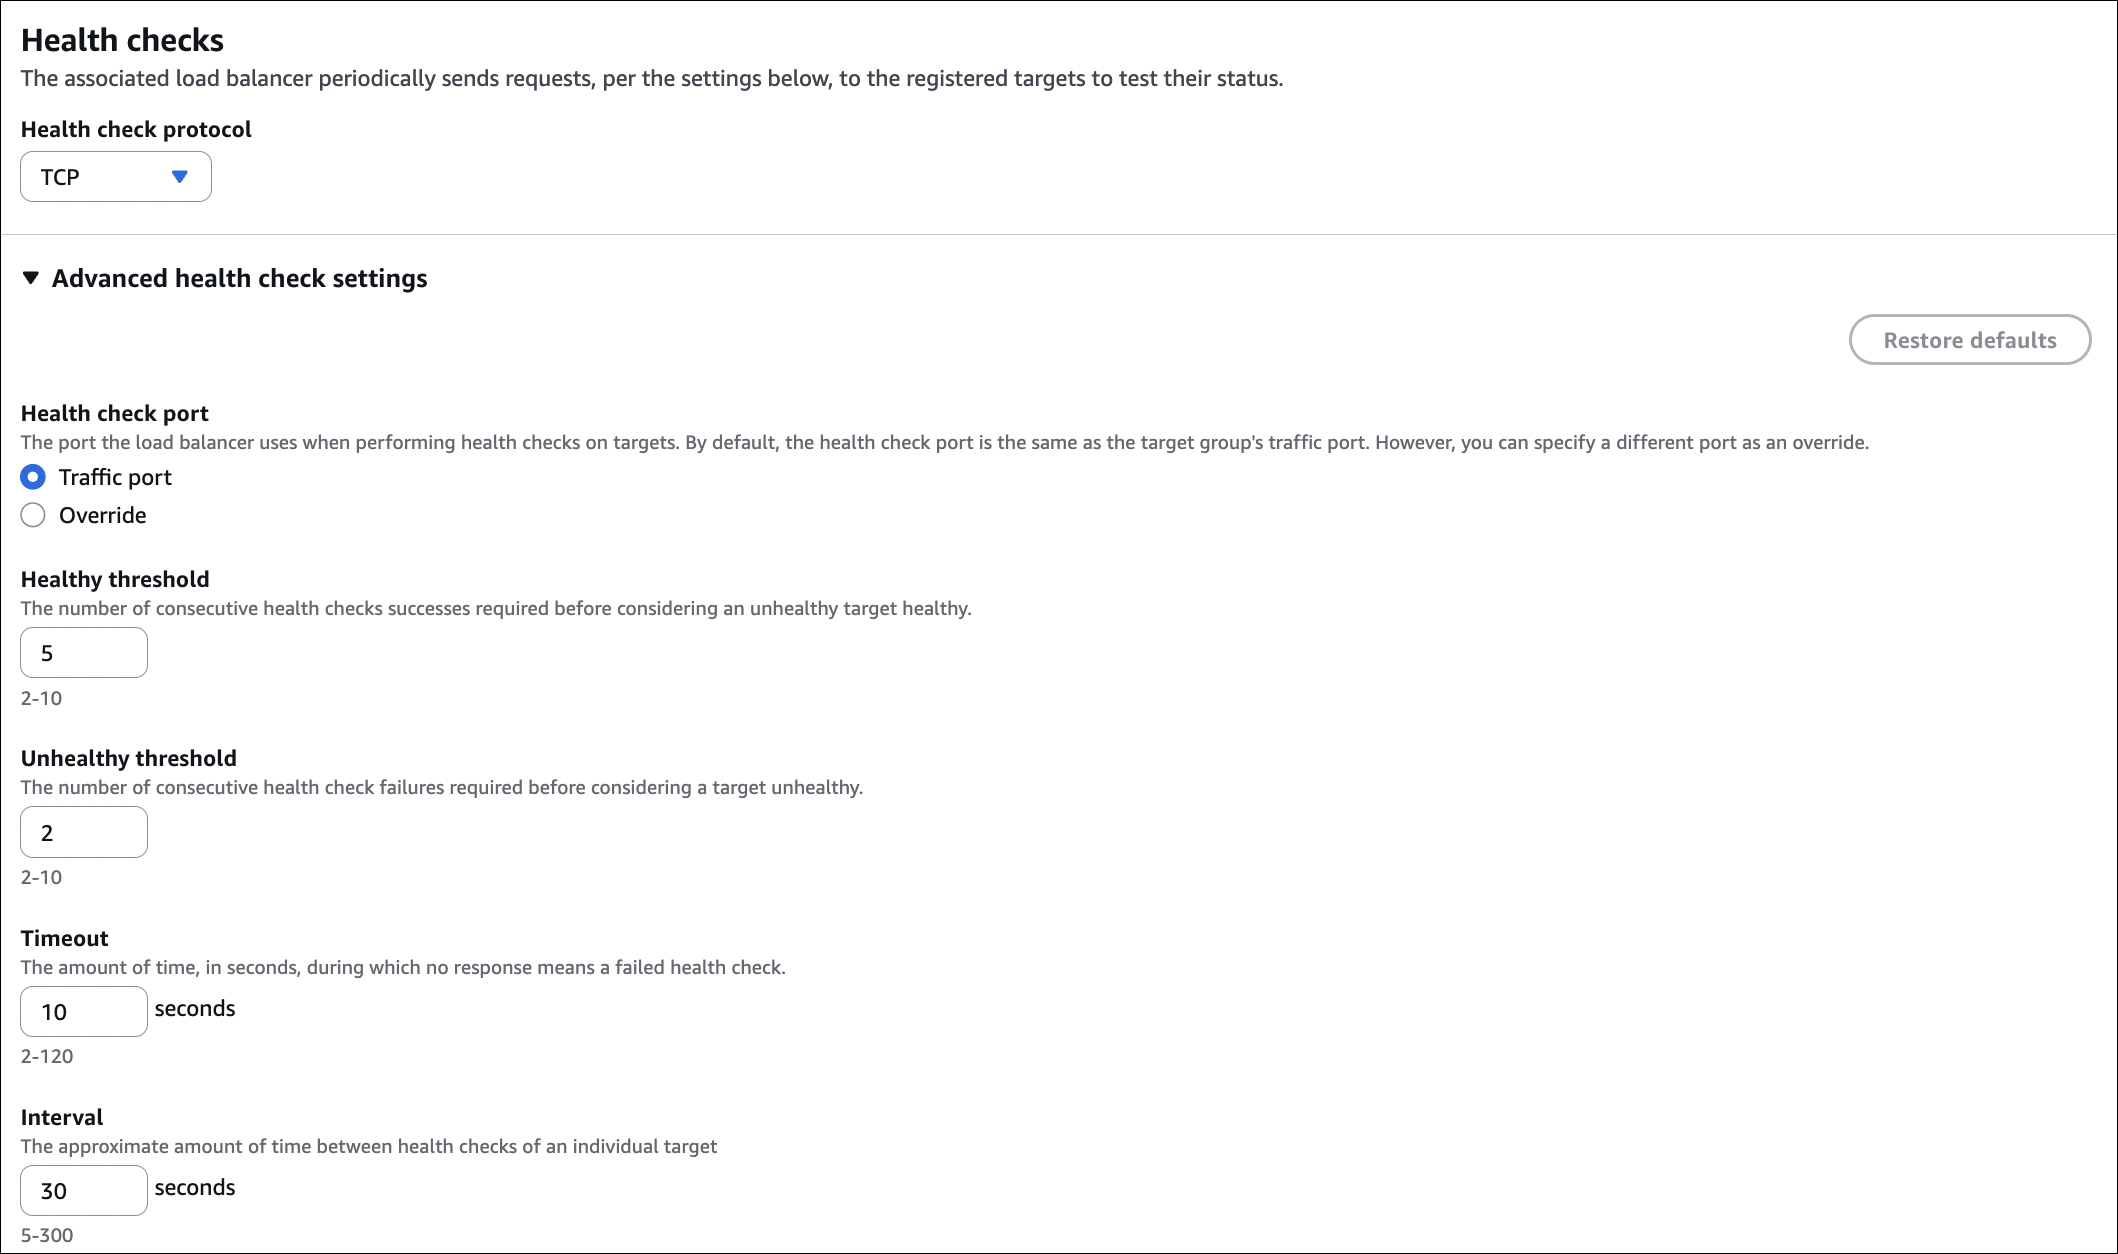
Task: Click the Interval seconds input box
Action: [84, 1190]
